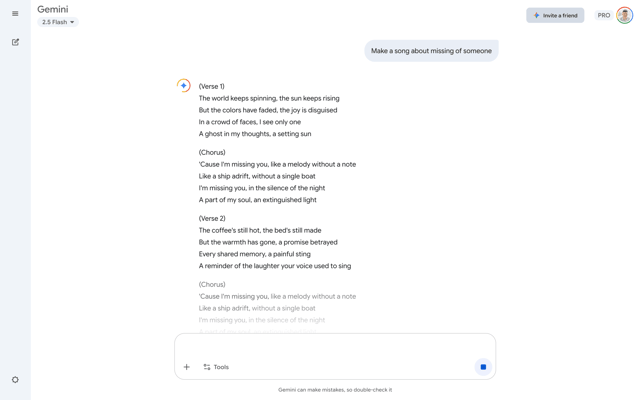Click the plus icon to add files
The height and width of the screenshot is (400, 640).
coord(187,367)
